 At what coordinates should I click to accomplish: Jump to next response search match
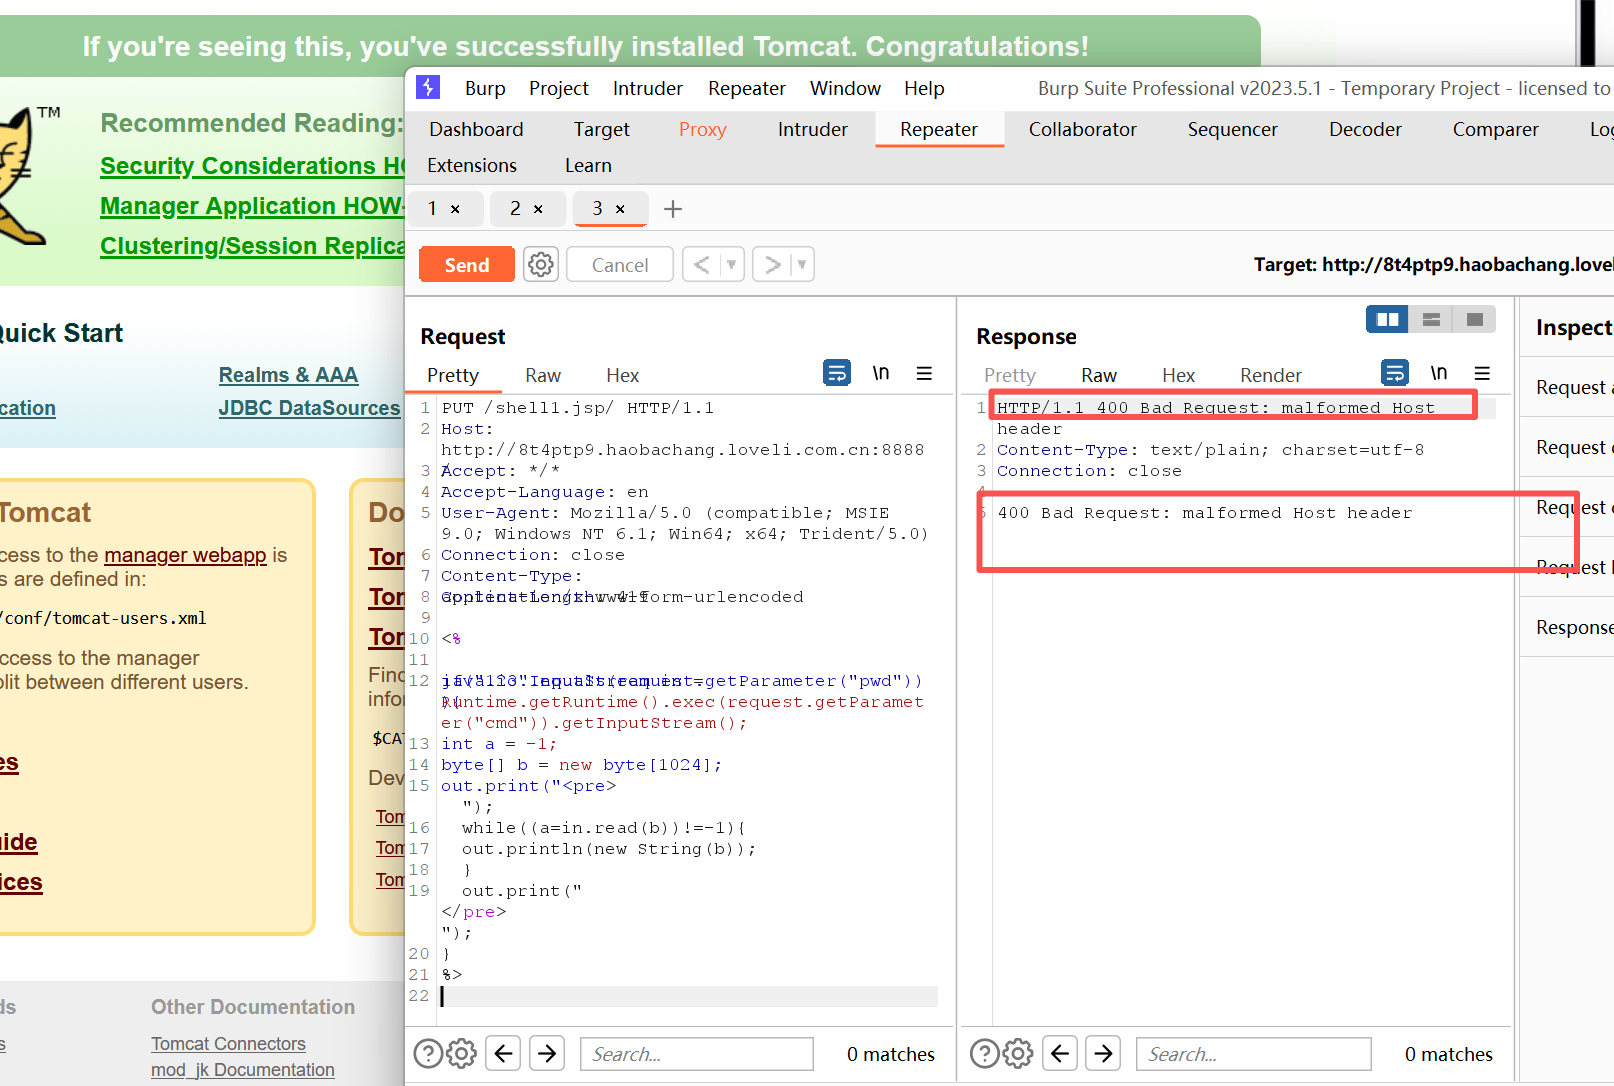pos(1103,1054)
